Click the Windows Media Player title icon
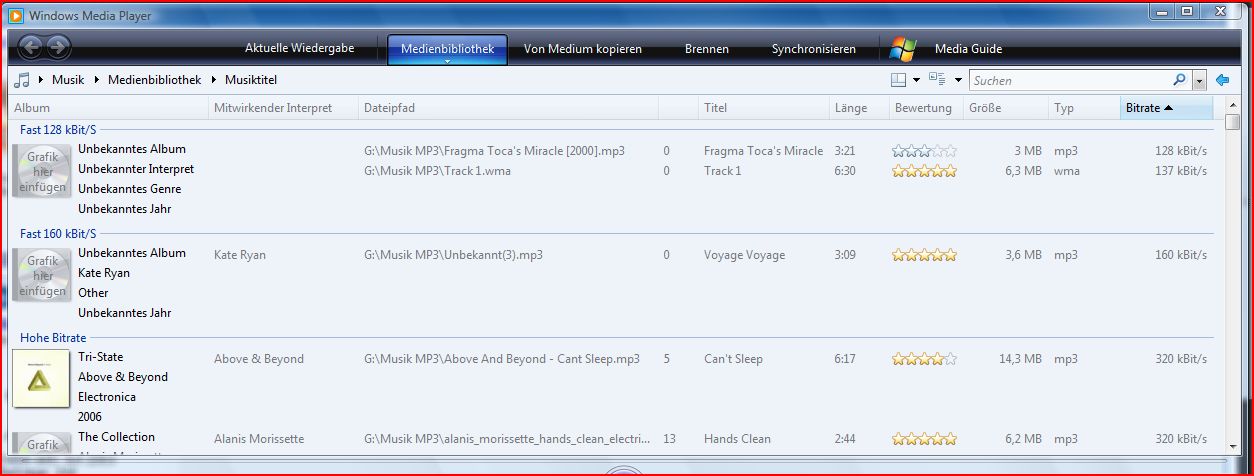 coord(16,14)
